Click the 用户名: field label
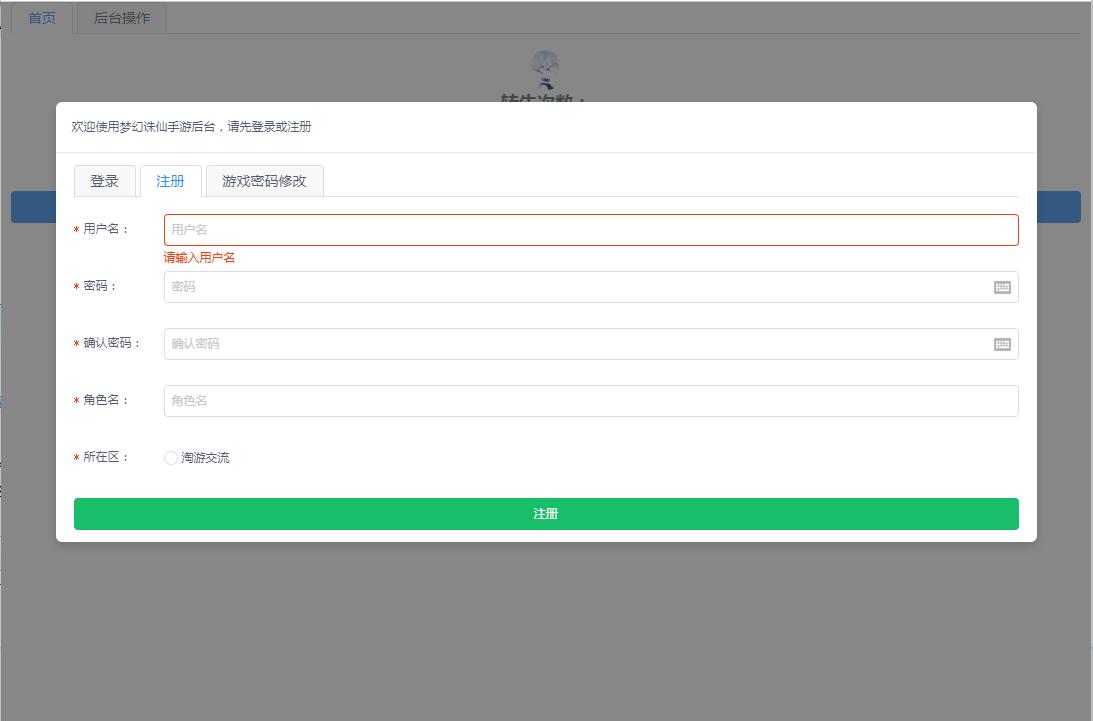The height and width of the screenshot is (721, 1093). (106, 229)
